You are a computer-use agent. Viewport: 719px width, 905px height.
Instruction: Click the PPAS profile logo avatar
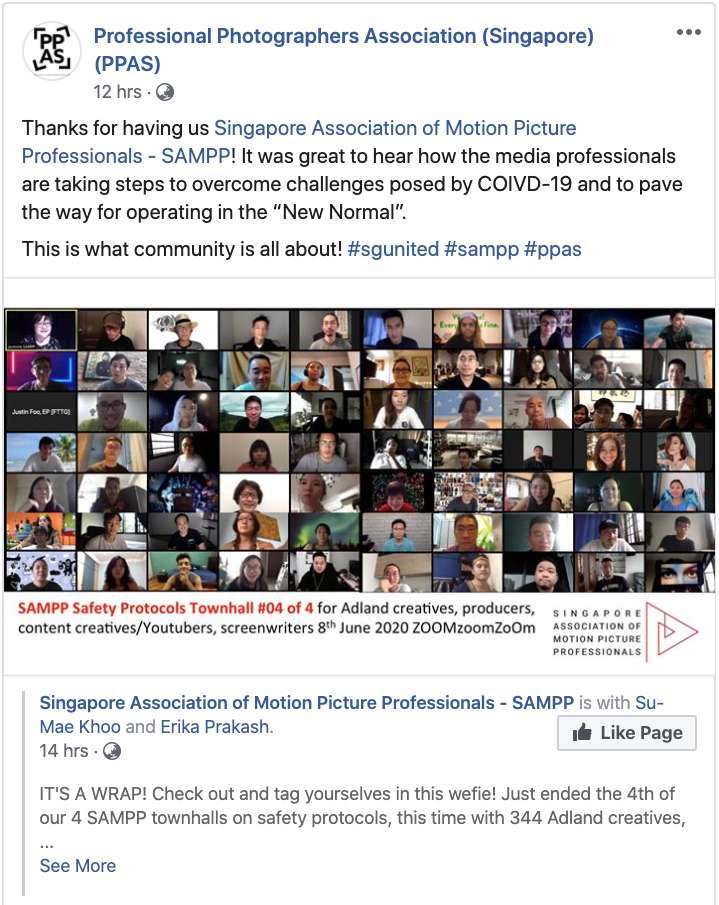tap(52, 51)
